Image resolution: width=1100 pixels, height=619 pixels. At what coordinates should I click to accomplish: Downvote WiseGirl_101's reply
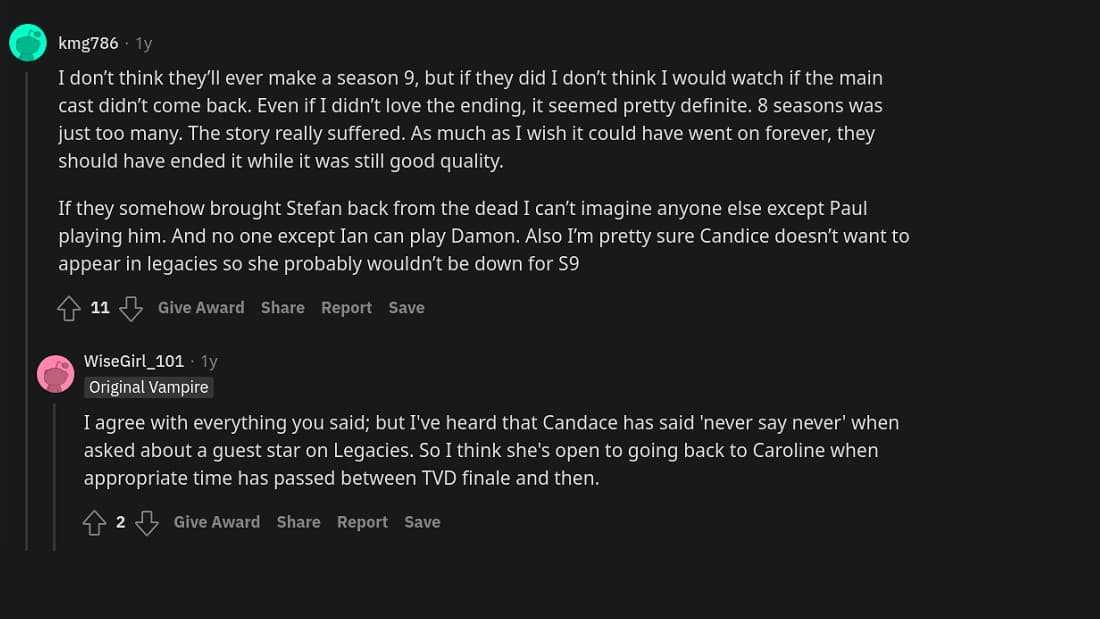click(x=147, y=522)
